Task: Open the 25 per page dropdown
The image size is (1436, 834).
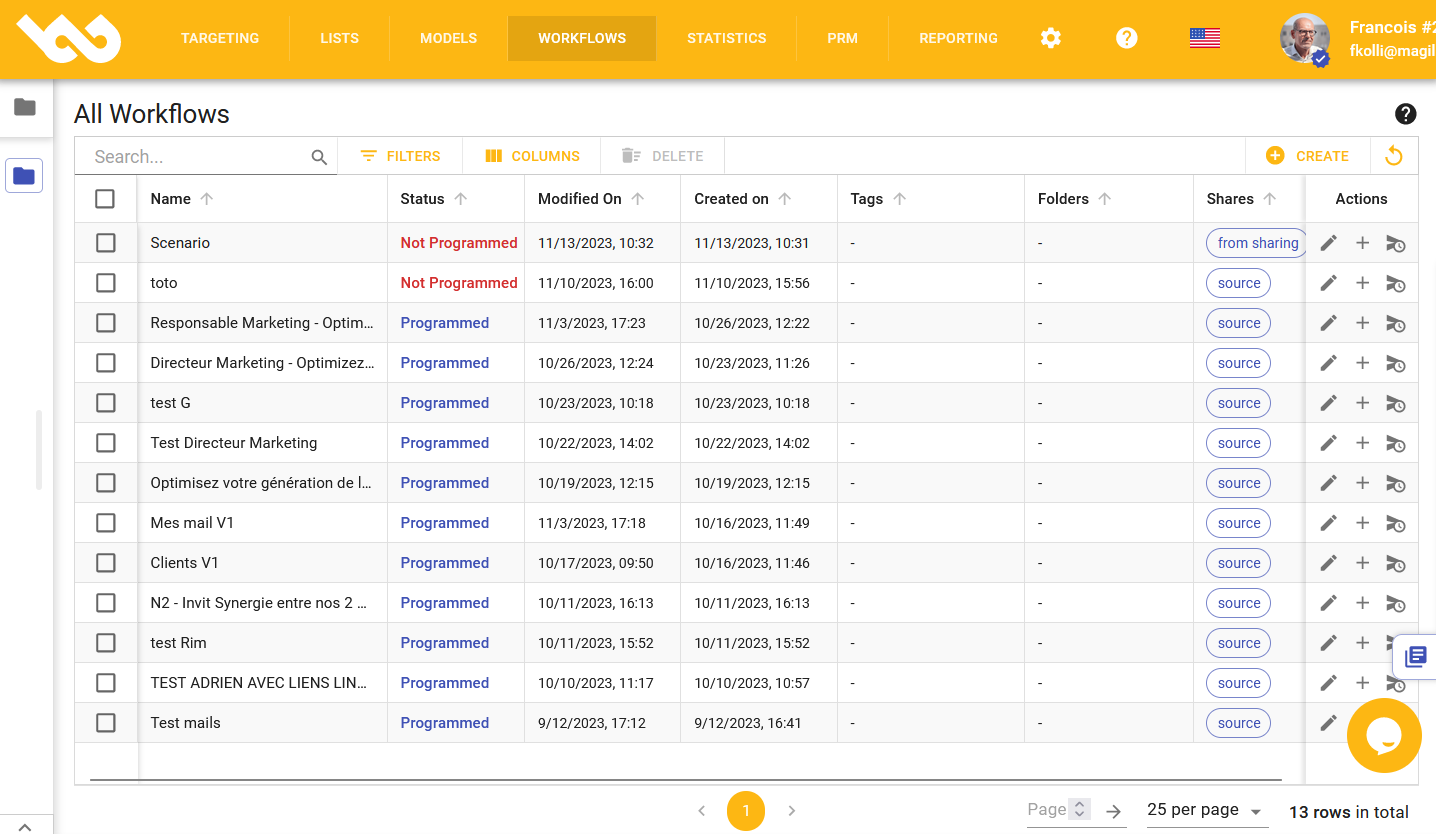Action: (x=1205, y=810)
